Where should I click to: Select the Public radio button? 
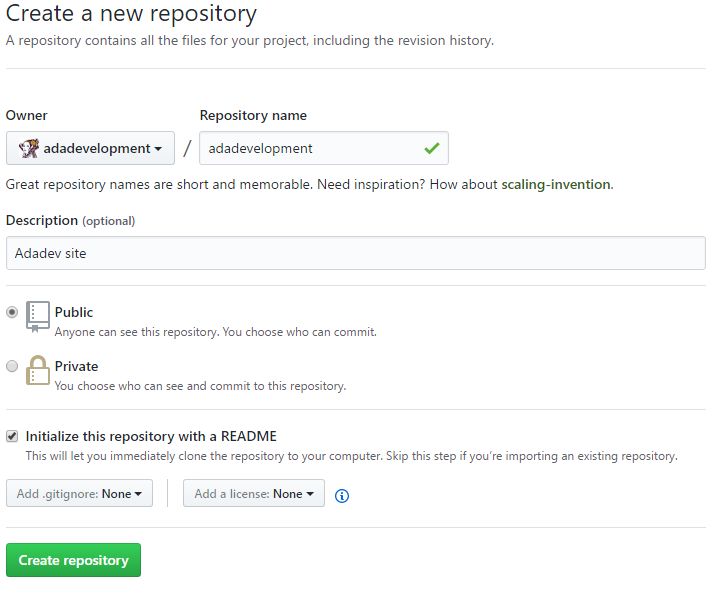click(12, 312)
